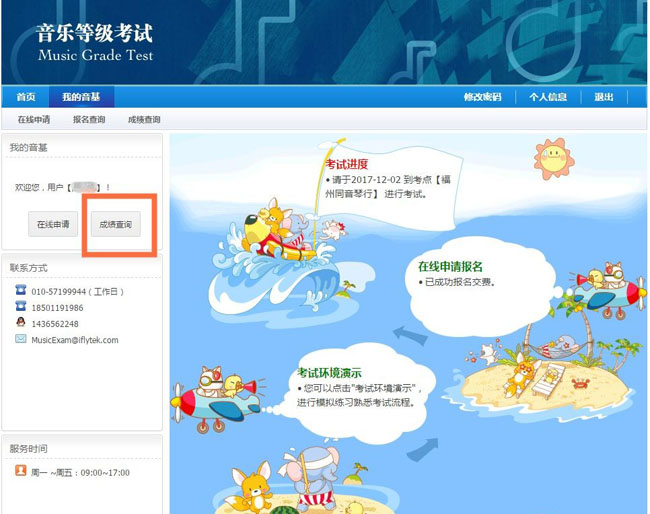Open the 首页 navigation tab

point(26,97)
